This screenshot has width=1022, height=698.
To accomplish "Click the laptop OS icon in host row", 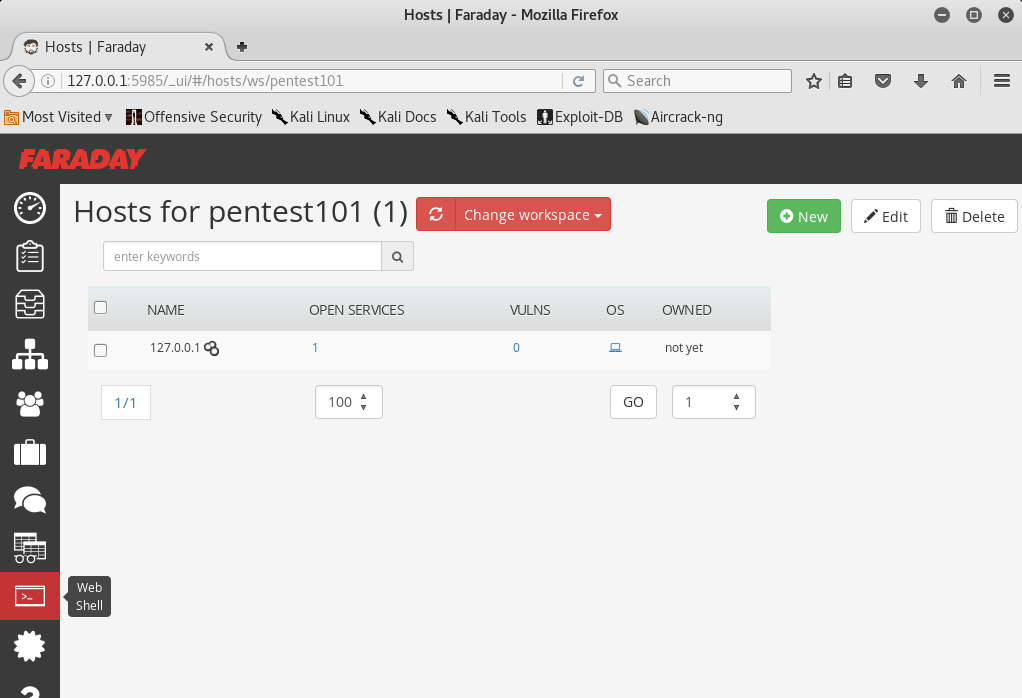I will tap(615, 348).
